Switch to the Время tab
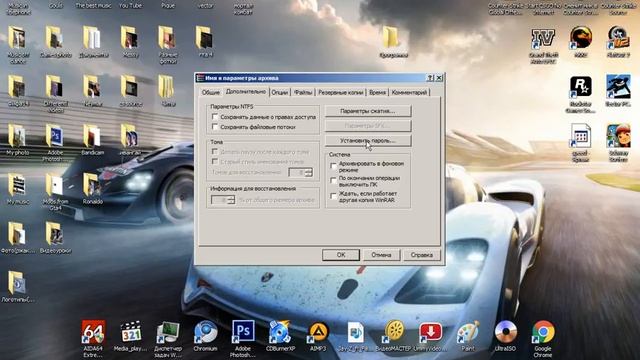The height and width of the screenshot is (360, 640). point(377,93)
